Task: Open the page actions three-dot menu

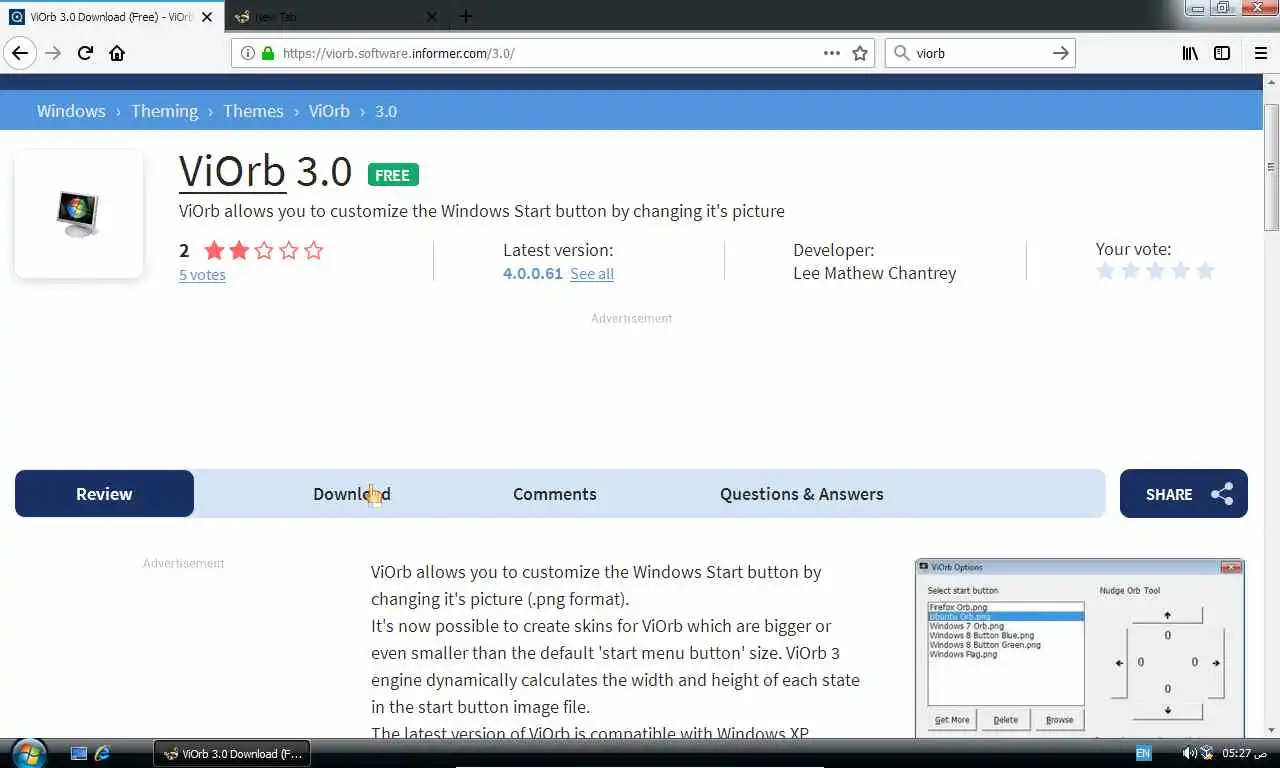Action: (831, 53)
